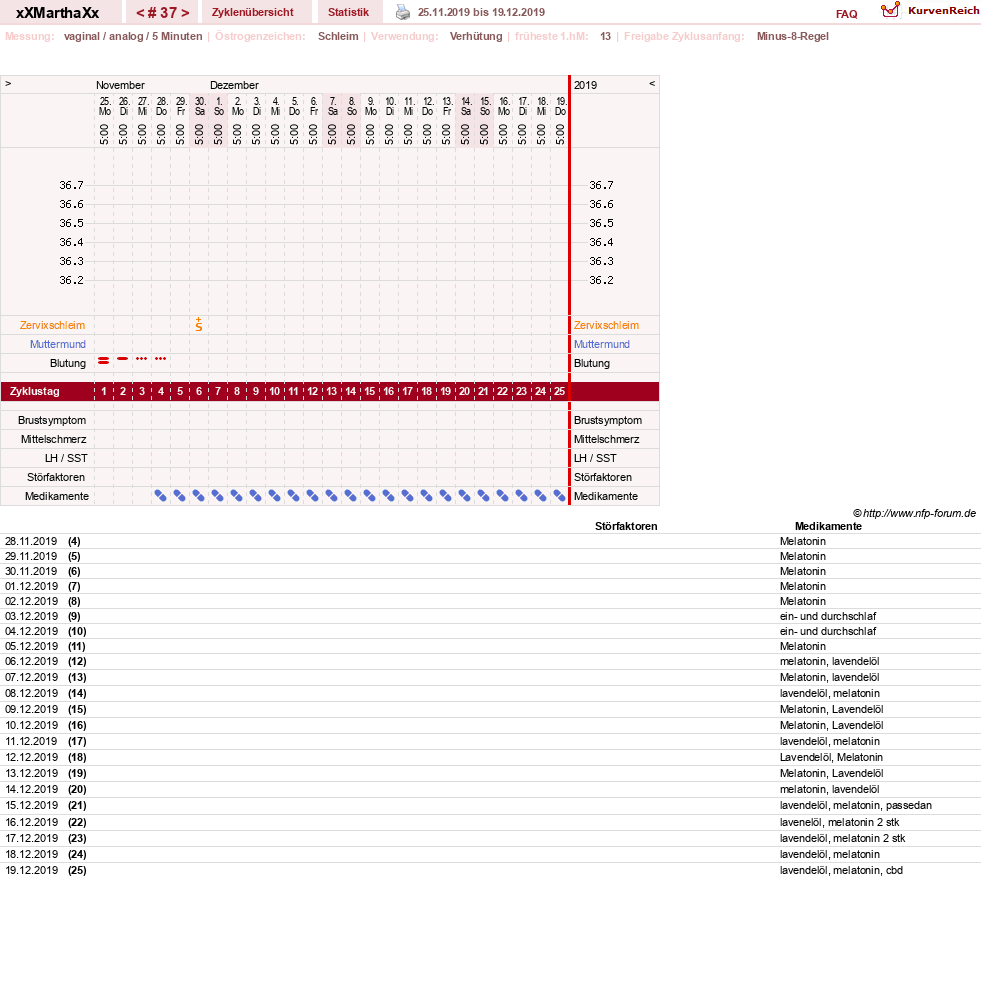981x985 pixels.
Task: Click 'lavendelöl, melatonin, passedan' entry
Action: tap(855, 805)
